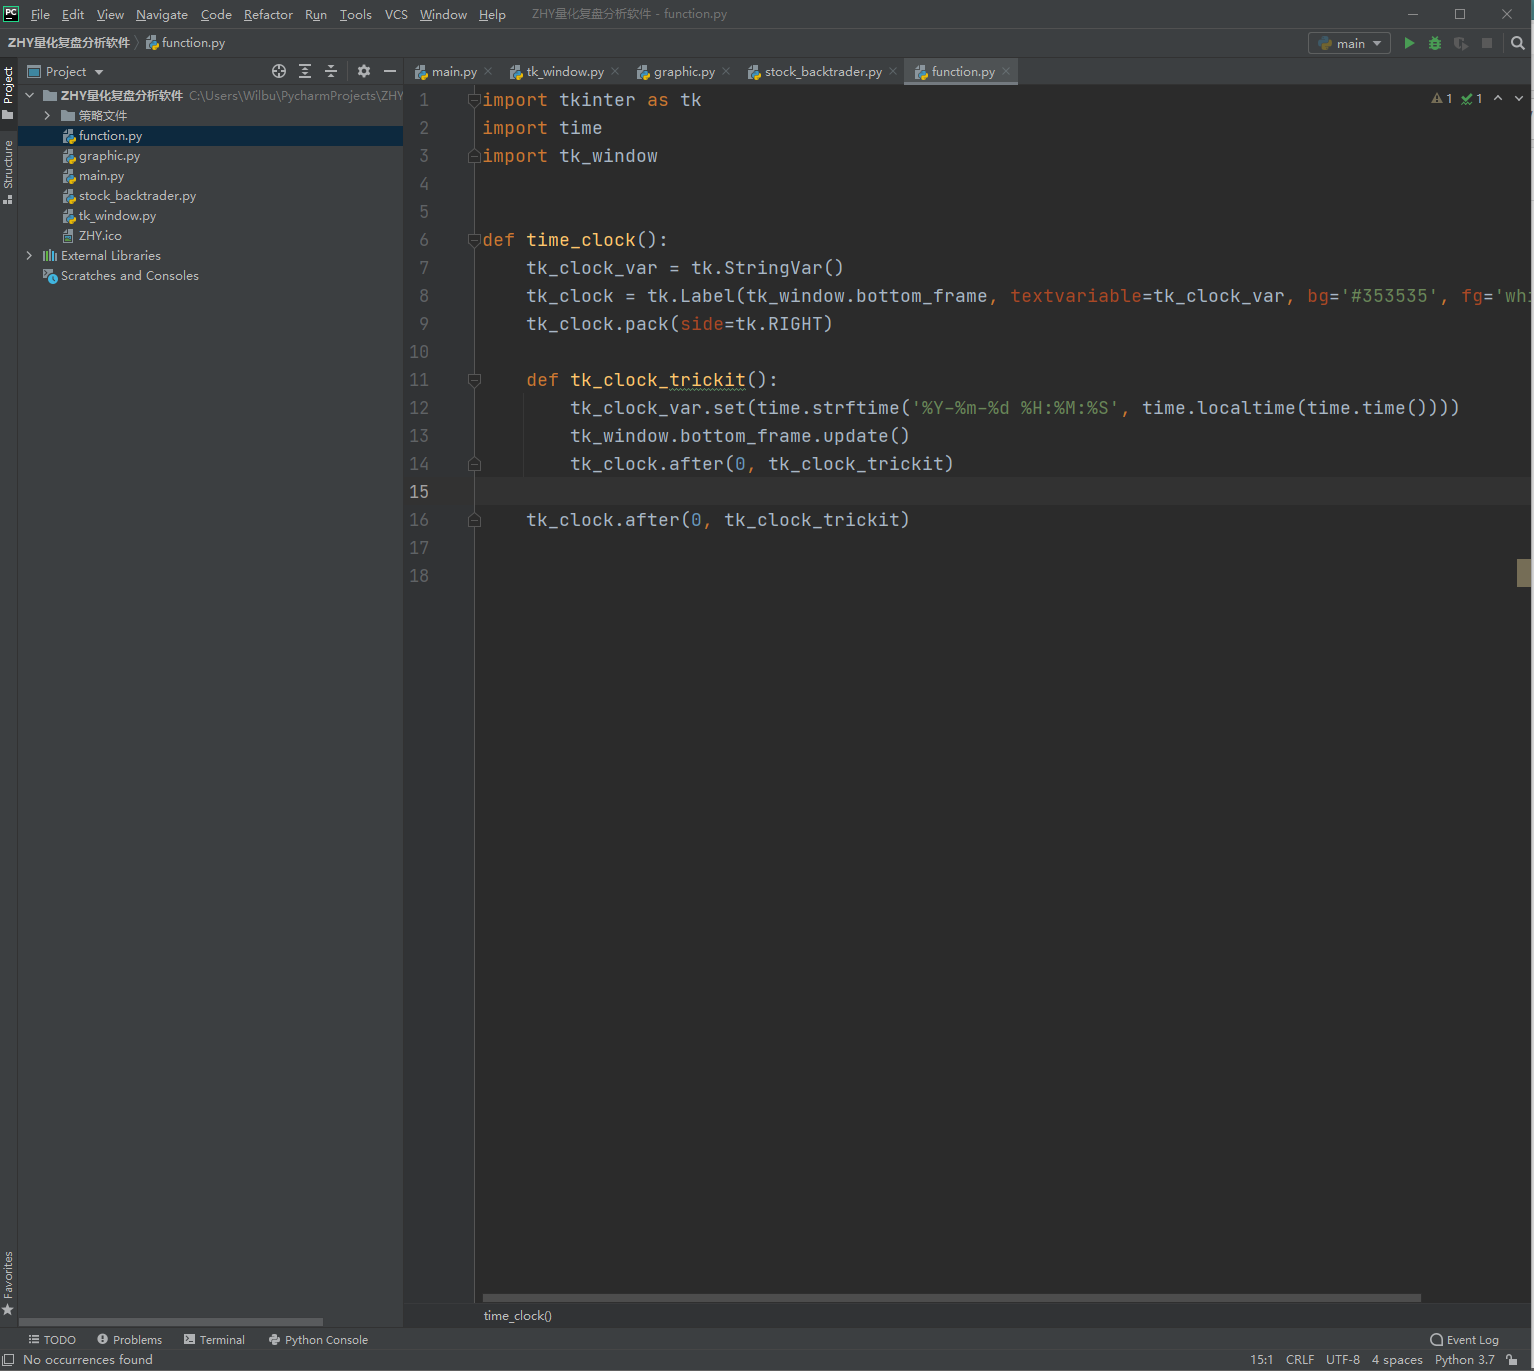Click Python 3.7 interpreter in status bar

[1464, 1359]
